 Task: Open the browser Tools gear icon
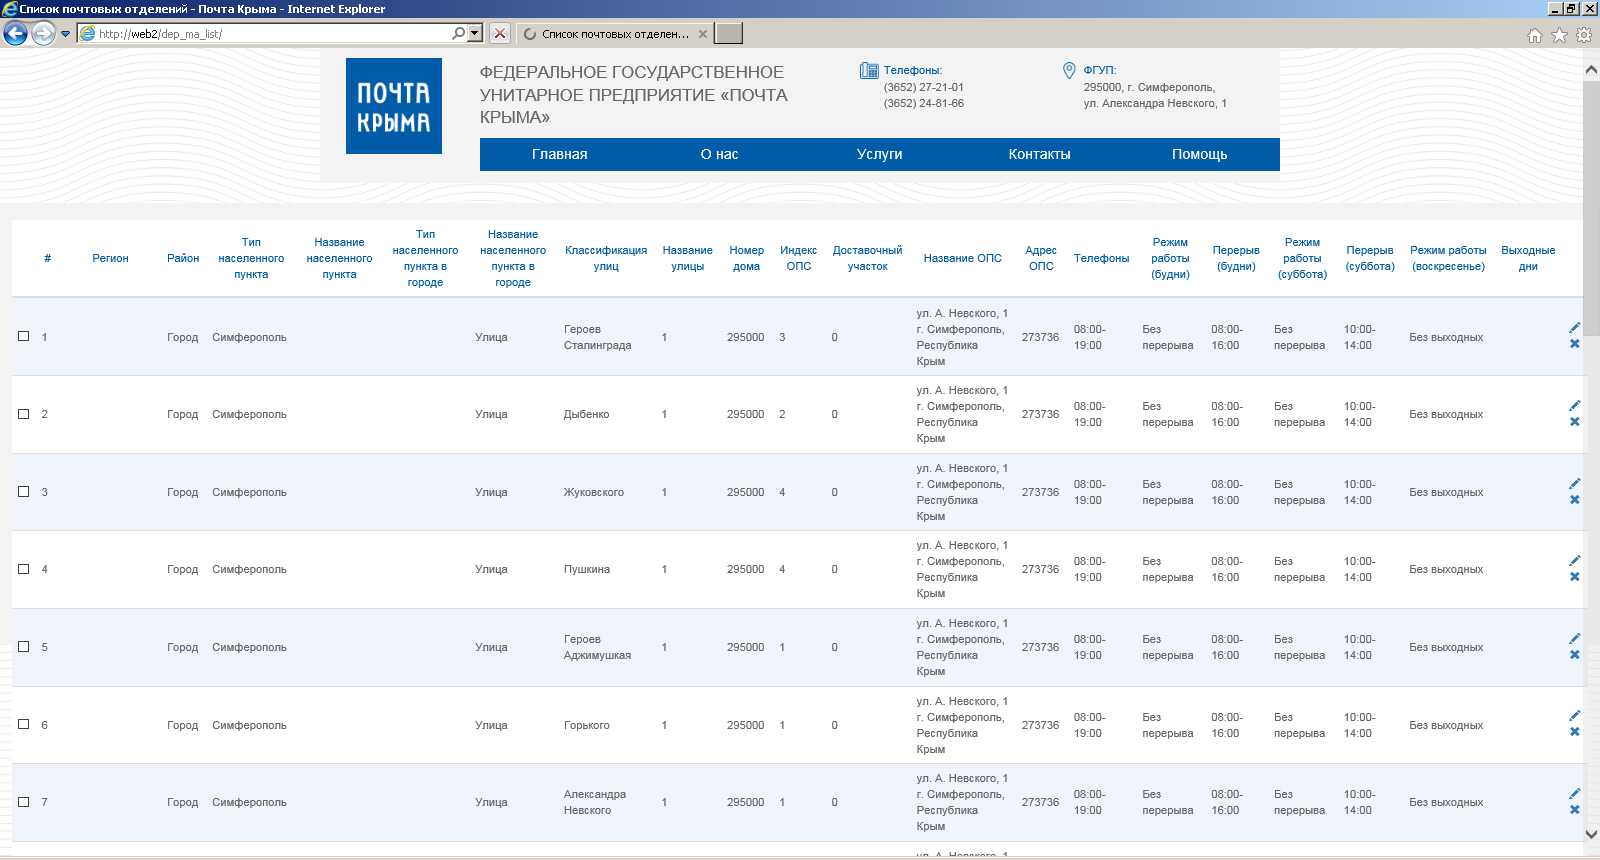tap(1584, 35)
